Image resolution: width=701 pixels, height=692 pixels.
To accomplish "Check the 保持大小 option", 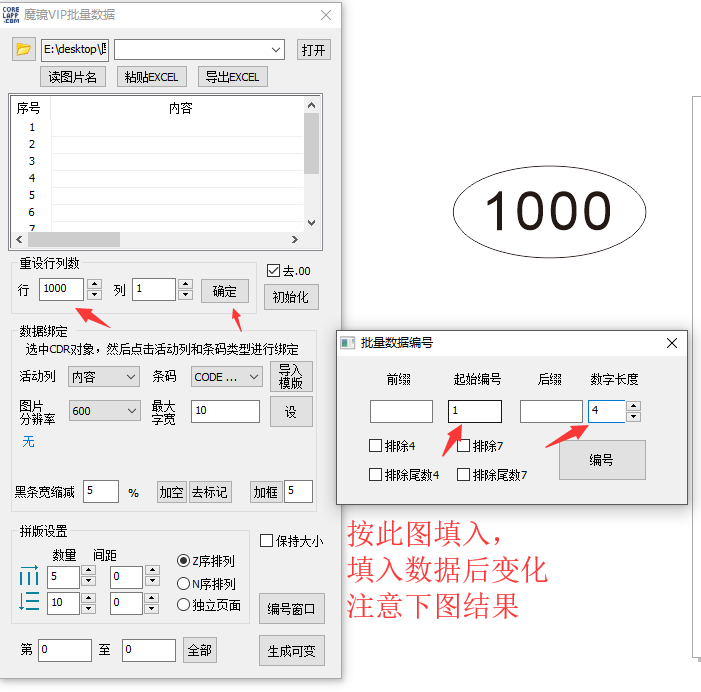I will pyautogui.click(x=266, y=541).
